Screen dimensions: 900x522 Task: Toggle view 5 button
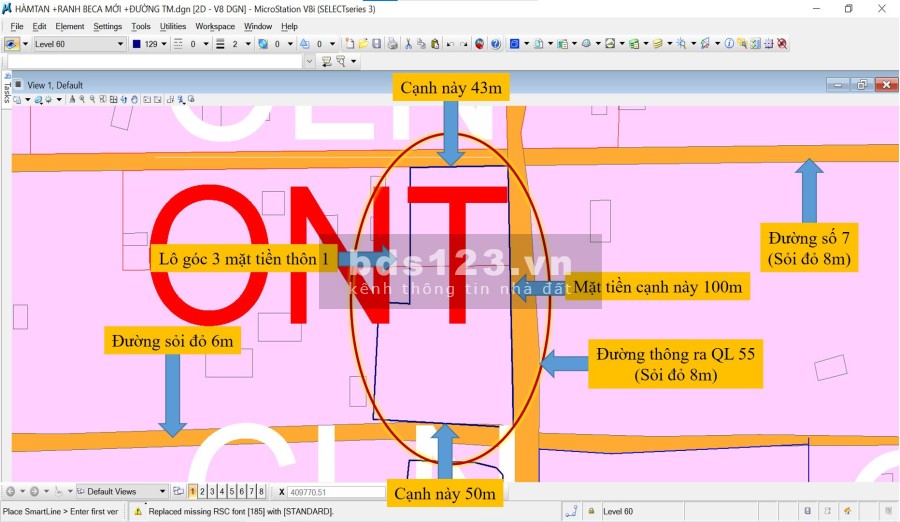pos(232,492)
